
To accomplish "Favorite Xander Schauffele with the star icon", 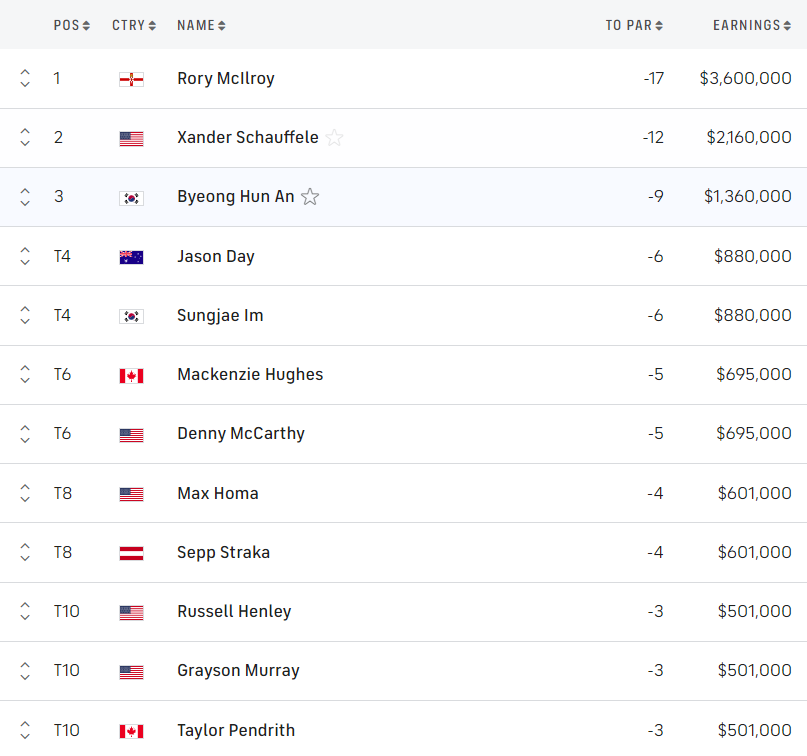I will [334, 138].
